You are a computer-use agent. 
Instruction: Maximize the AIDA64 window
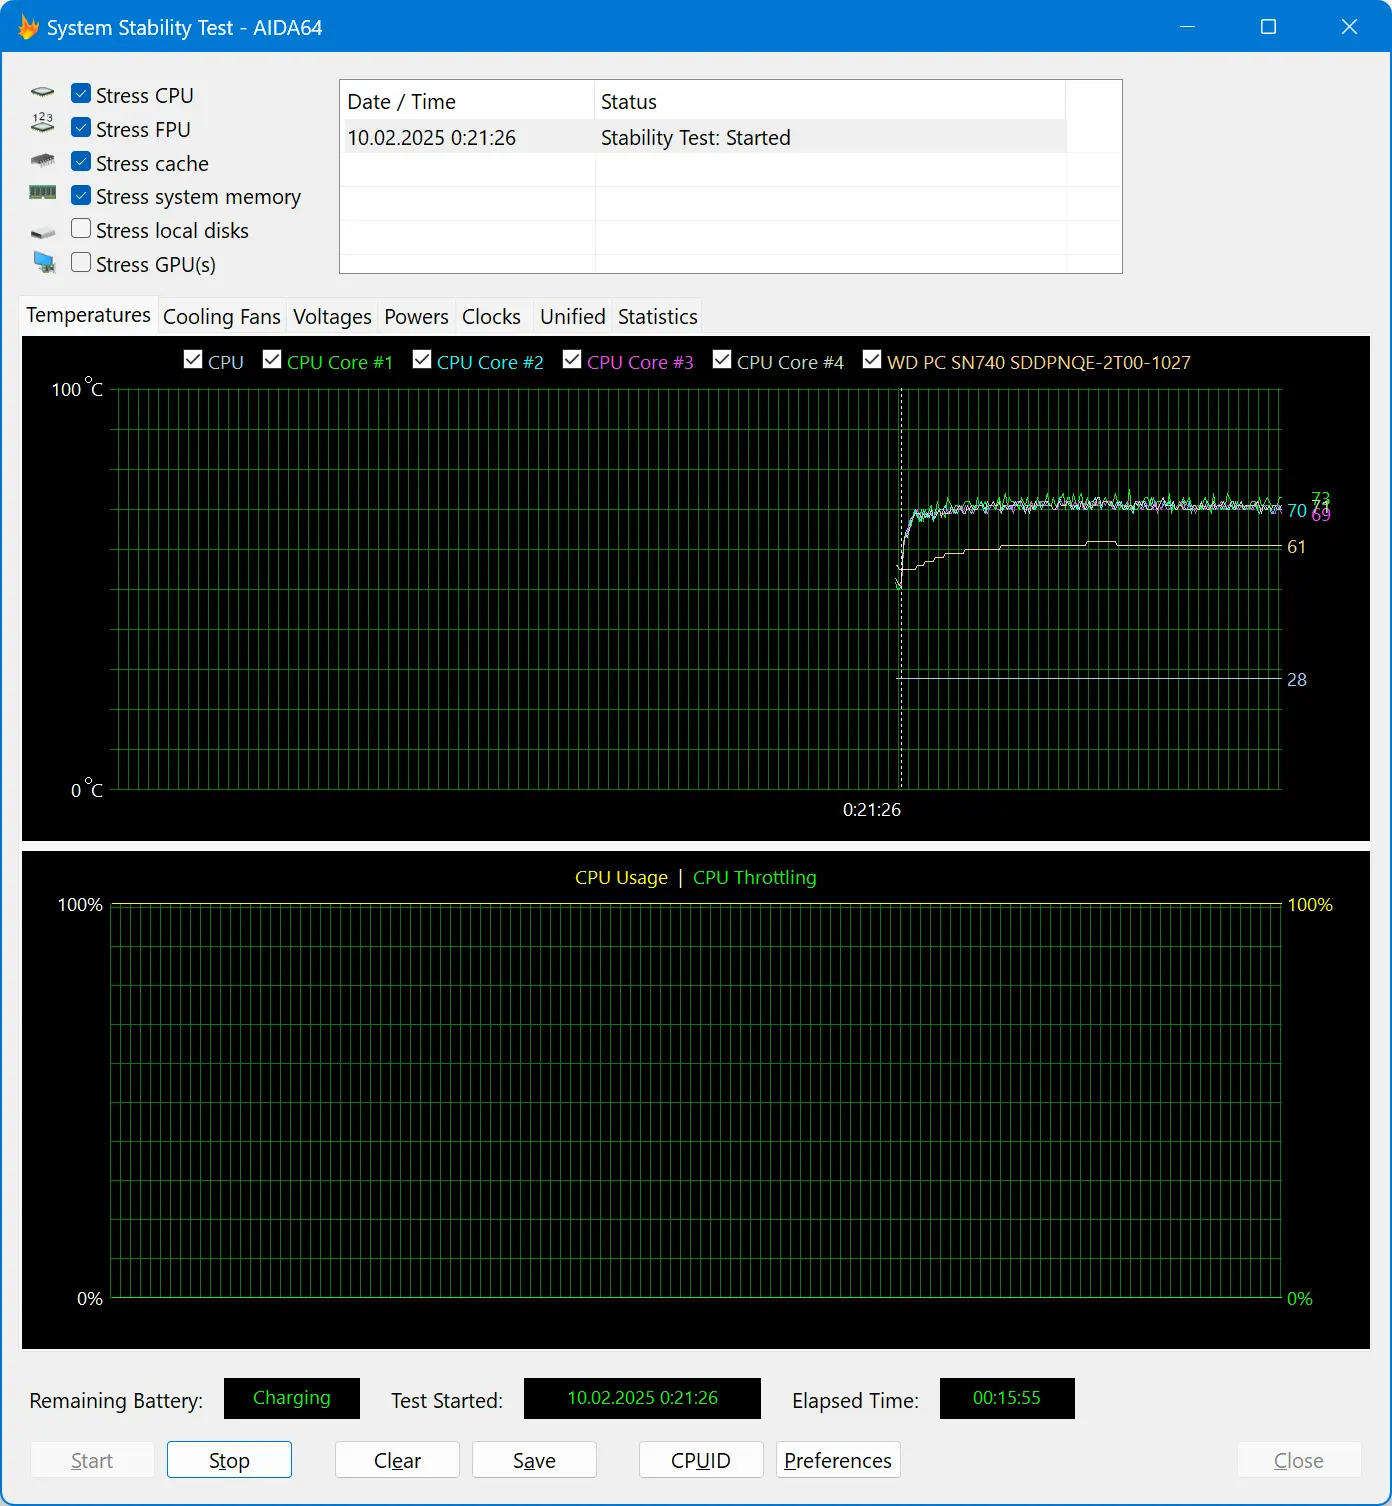pos(1268,27)
